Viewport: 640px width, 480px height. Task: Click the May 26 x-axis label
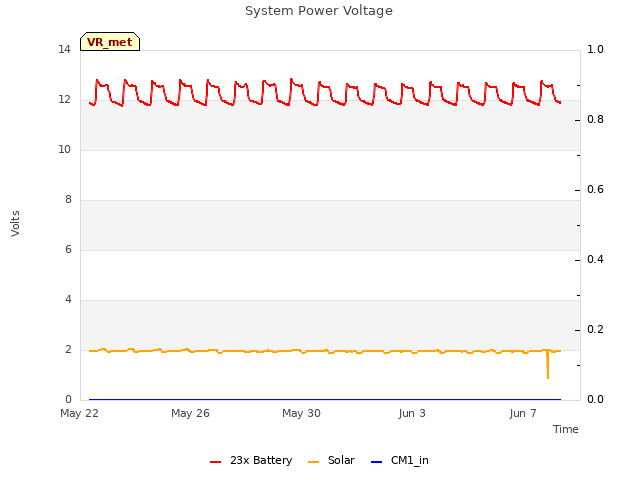190,413
